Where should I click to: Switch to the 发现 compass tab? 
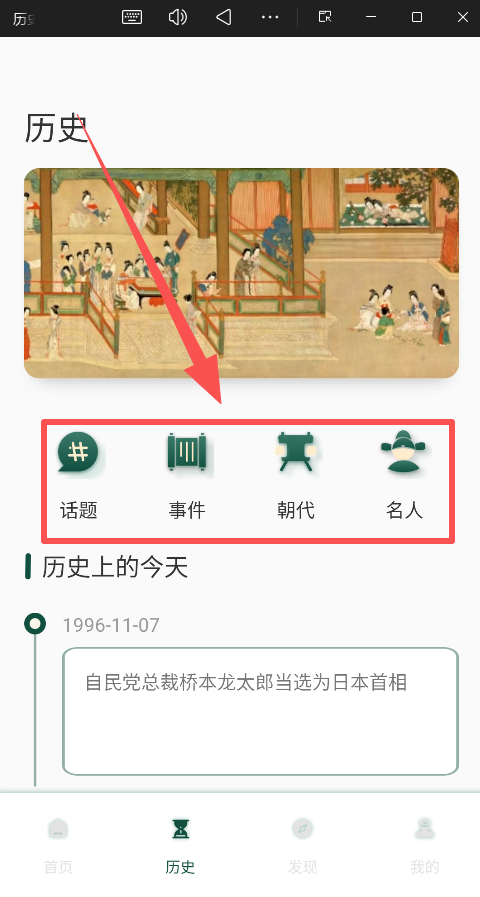tap(302, 844)
